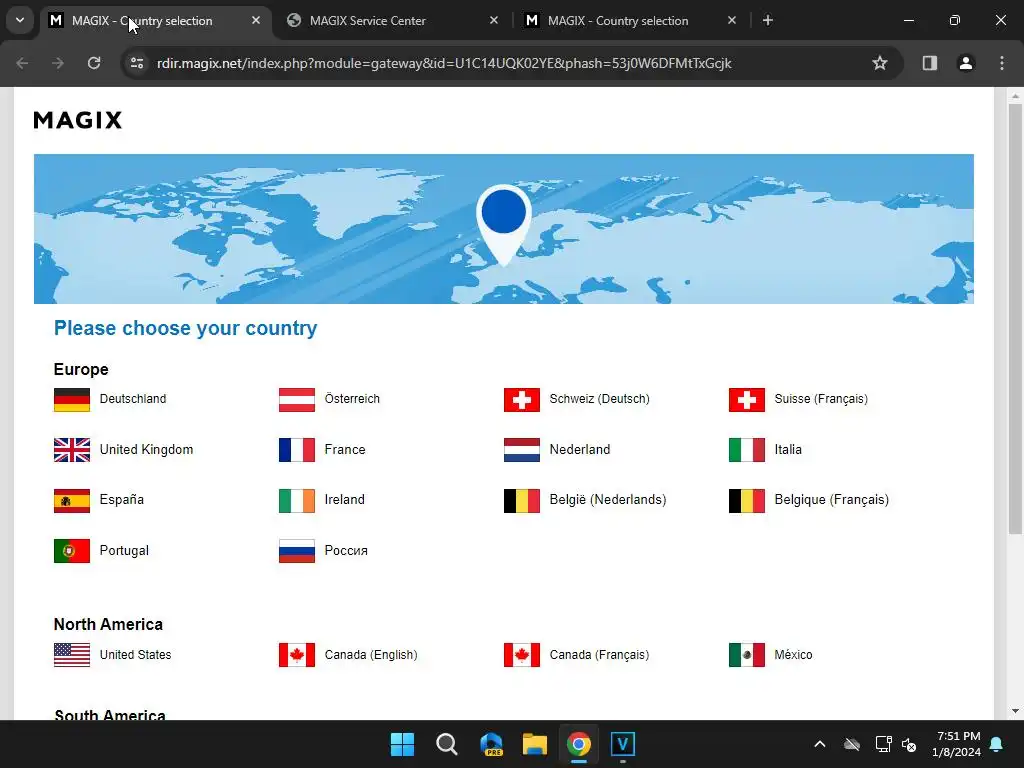Click the Suisse (Français) flag icon
The height and width of the screenshot is (768, 1024).
coord(746,400)
